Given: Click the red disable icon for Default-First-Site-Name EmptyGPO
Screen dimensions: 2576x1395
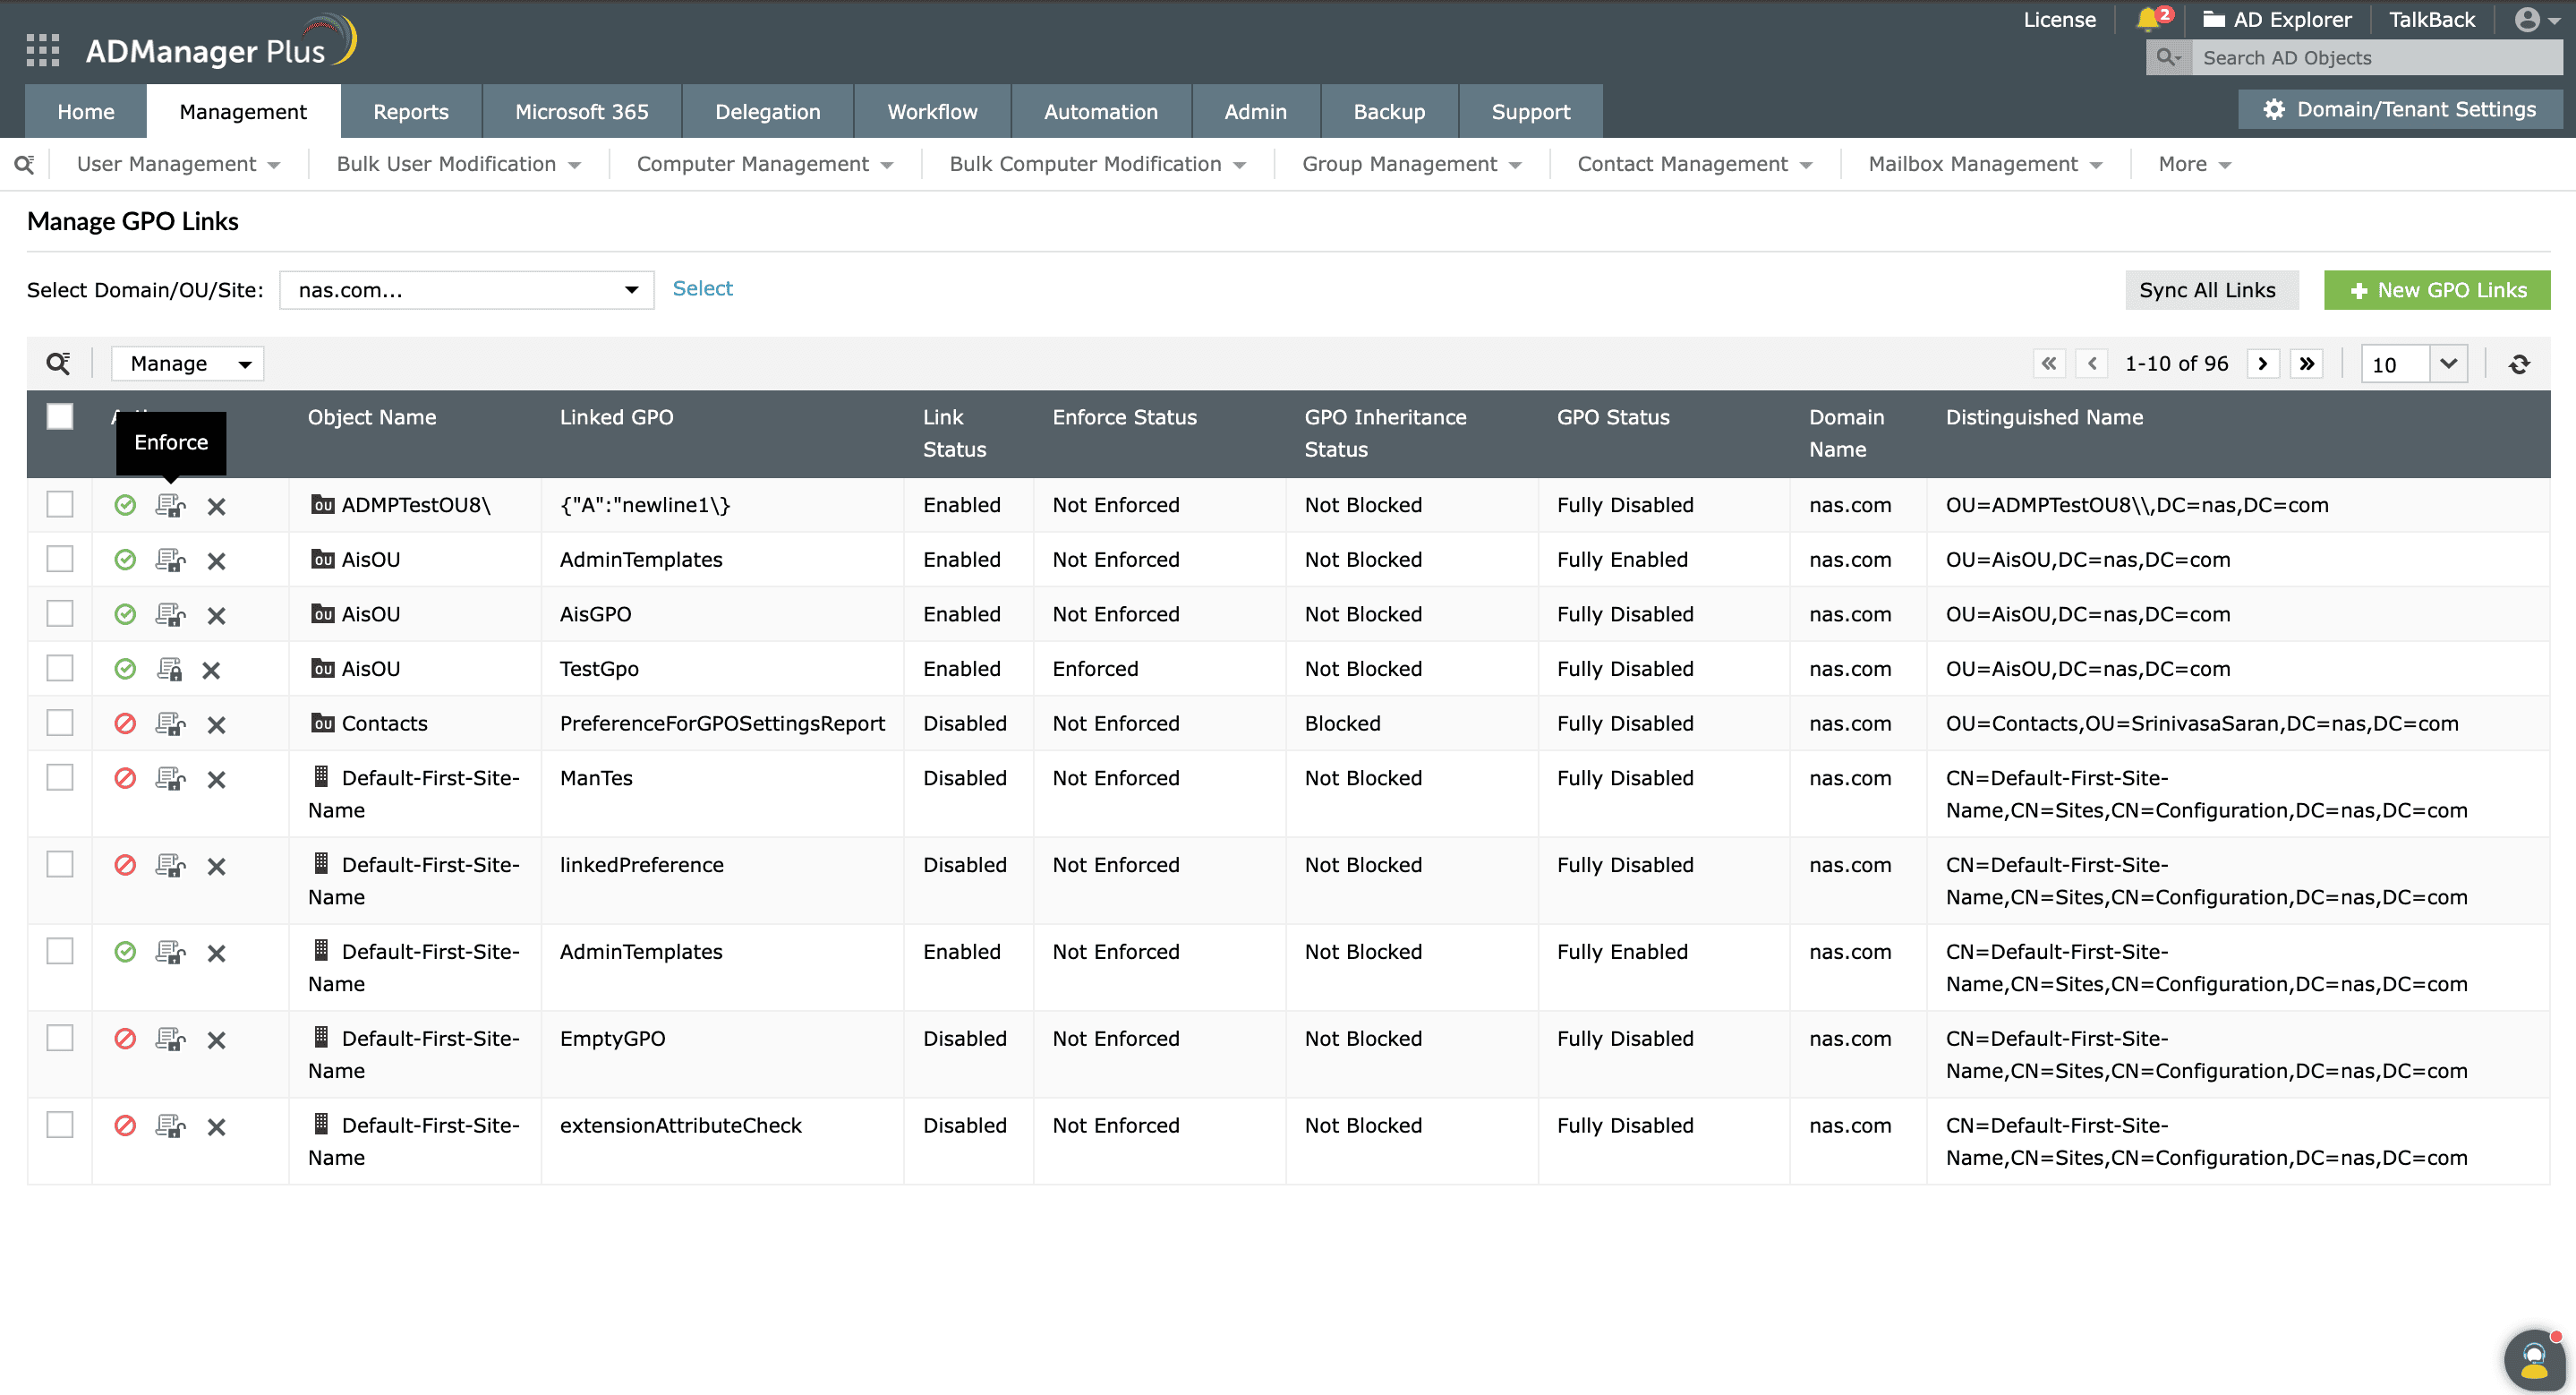Looking at the screenshot, I should [x=125, y=1040].
